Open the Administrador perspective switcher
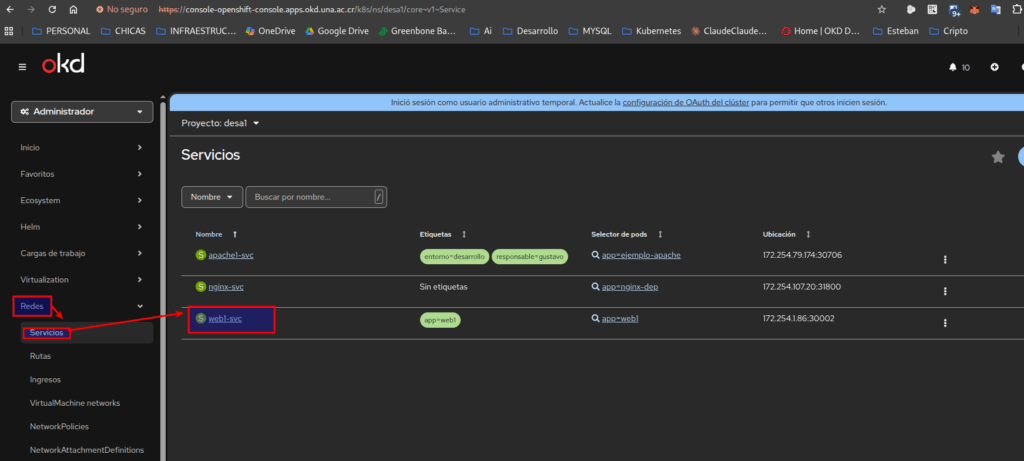Screen dimensions: 1024x461 click(82, 112)
